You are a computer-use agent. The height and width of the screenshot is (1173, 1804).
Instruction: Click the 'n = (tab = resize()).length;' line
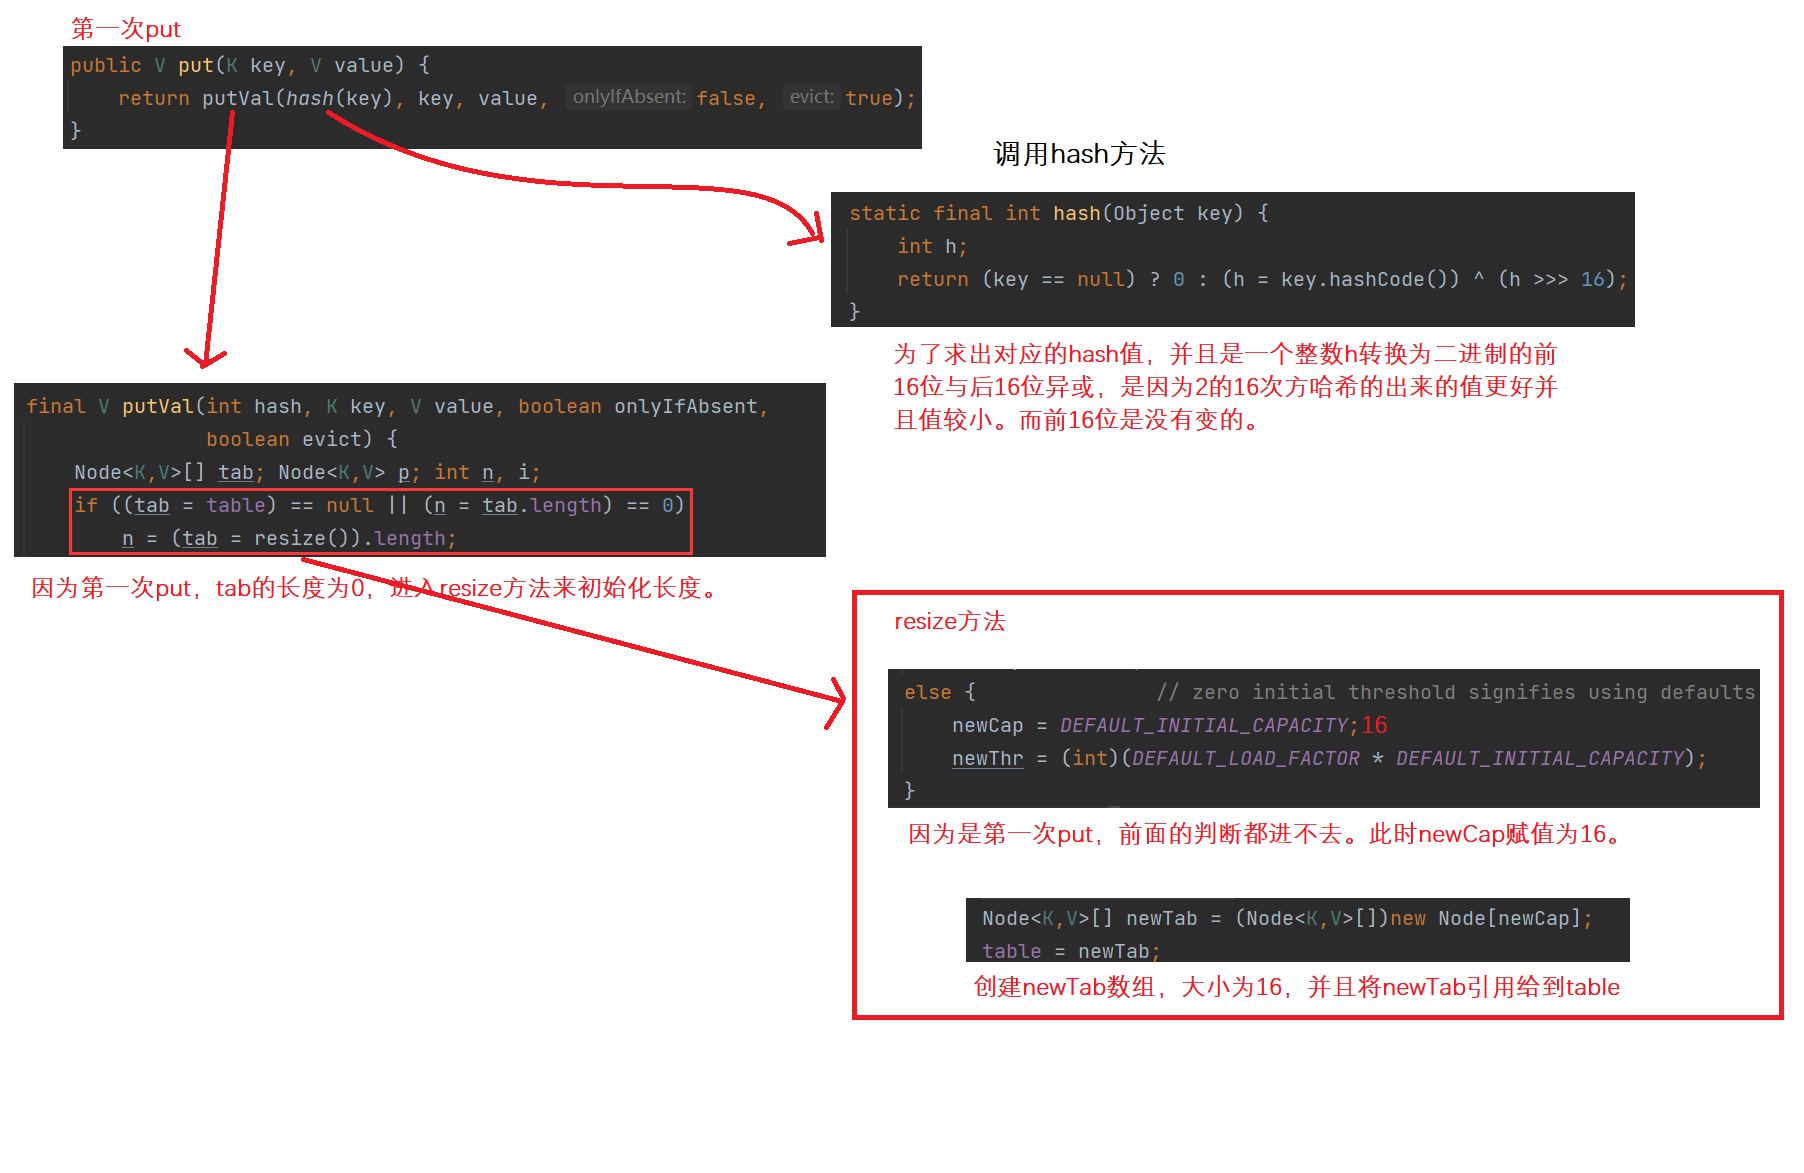click(289, 538)
